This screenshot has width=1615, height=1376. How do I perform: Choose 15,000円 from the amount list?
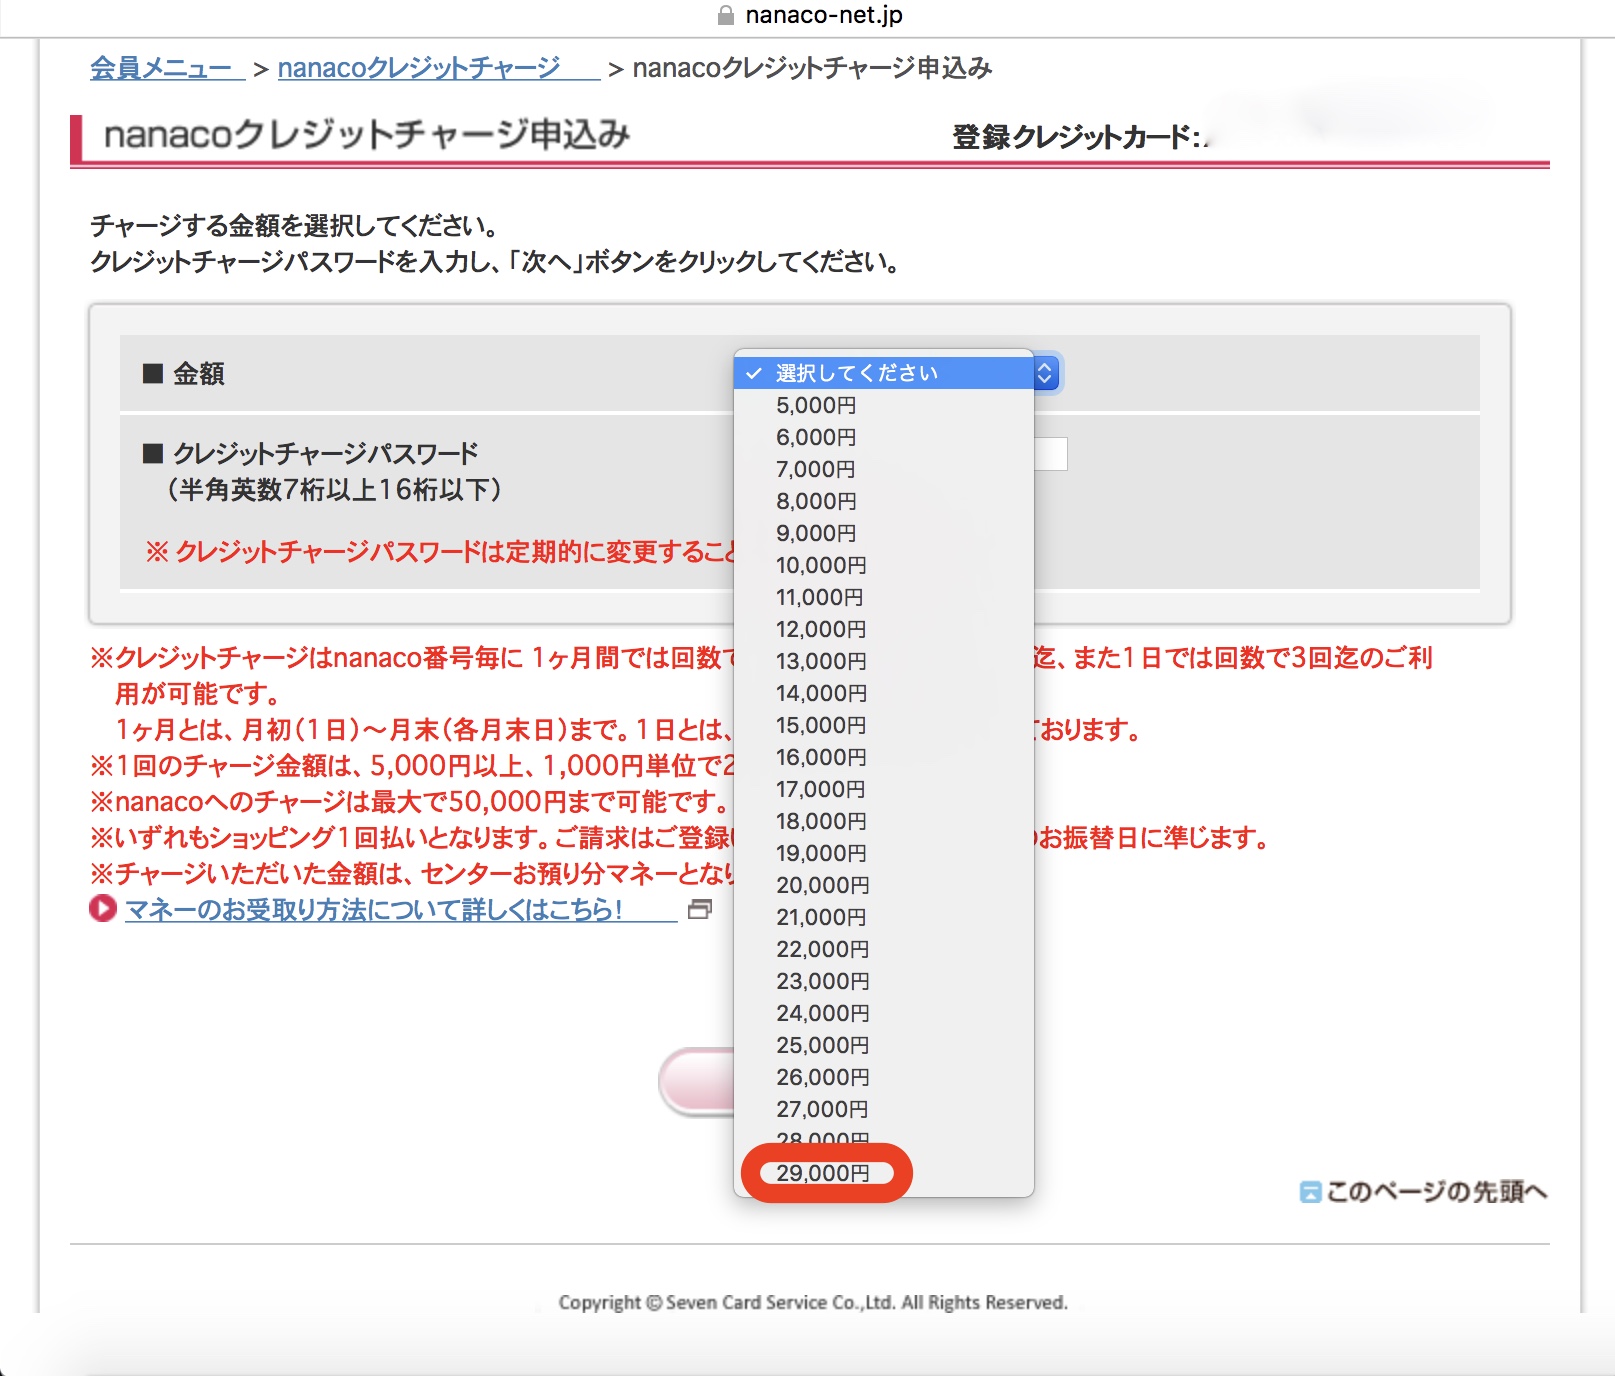point(884,725)
